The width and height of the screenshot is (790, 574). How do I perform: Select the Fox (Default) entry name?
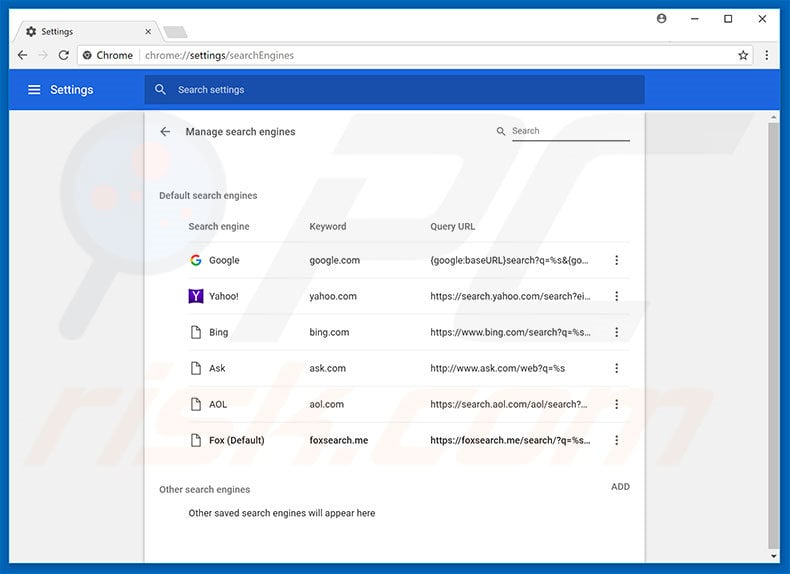point(236,440)
